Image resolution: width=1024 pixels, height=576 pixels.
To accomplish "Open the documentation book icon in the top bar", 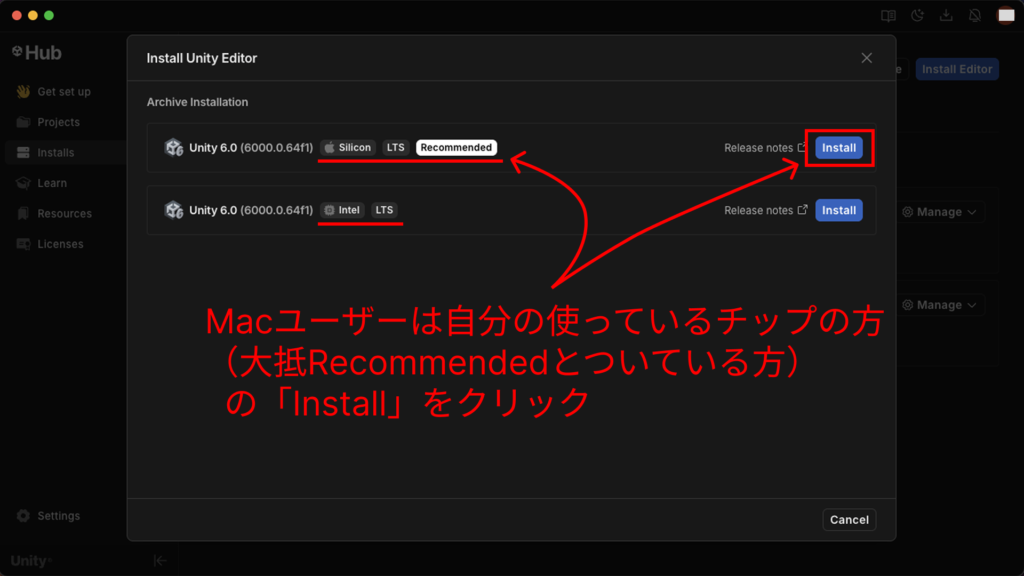I will (x=887, y=15).
